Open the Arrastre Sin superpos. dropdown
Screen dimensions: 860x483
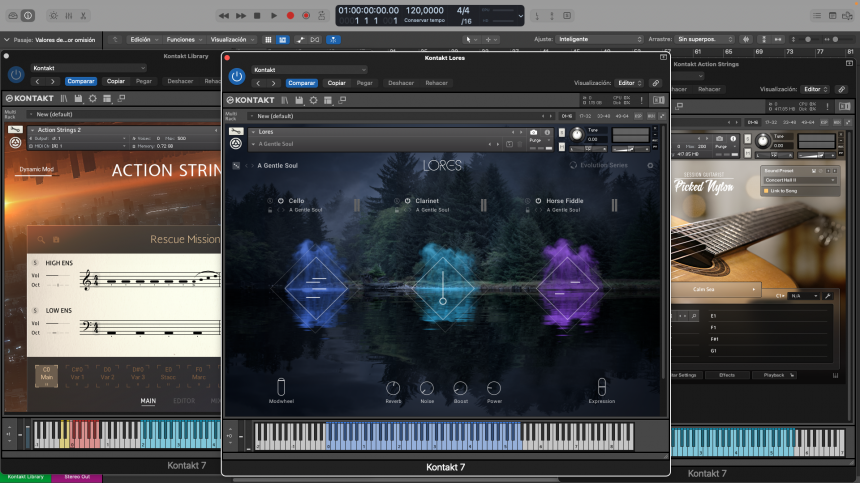[x=705, y=39]
